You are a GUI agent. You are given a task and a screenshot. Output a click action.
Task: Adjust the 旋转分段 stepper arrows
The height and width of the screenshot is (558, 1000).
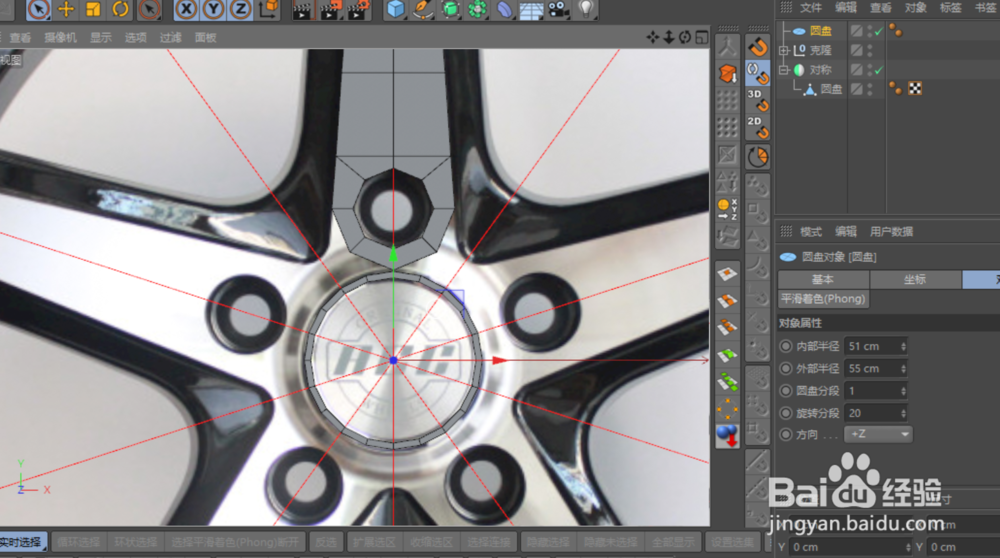pyautogui.click(x=903, y=413)
